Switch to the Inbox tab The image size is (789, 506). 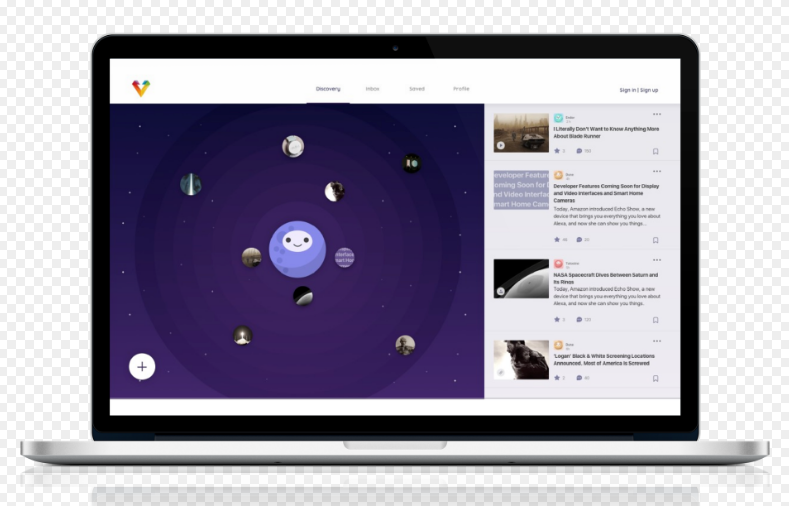[x=372, y=89]
